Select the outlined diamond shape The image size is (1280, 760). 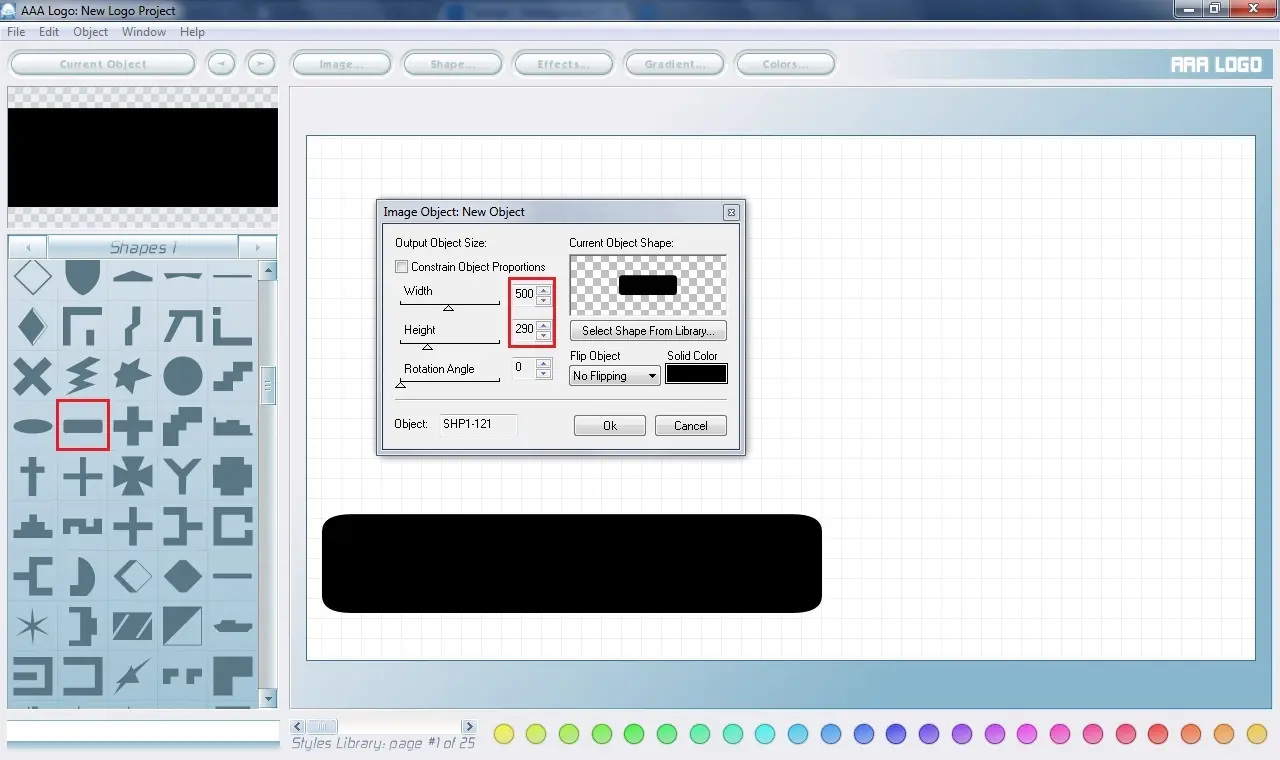point(33,277)
